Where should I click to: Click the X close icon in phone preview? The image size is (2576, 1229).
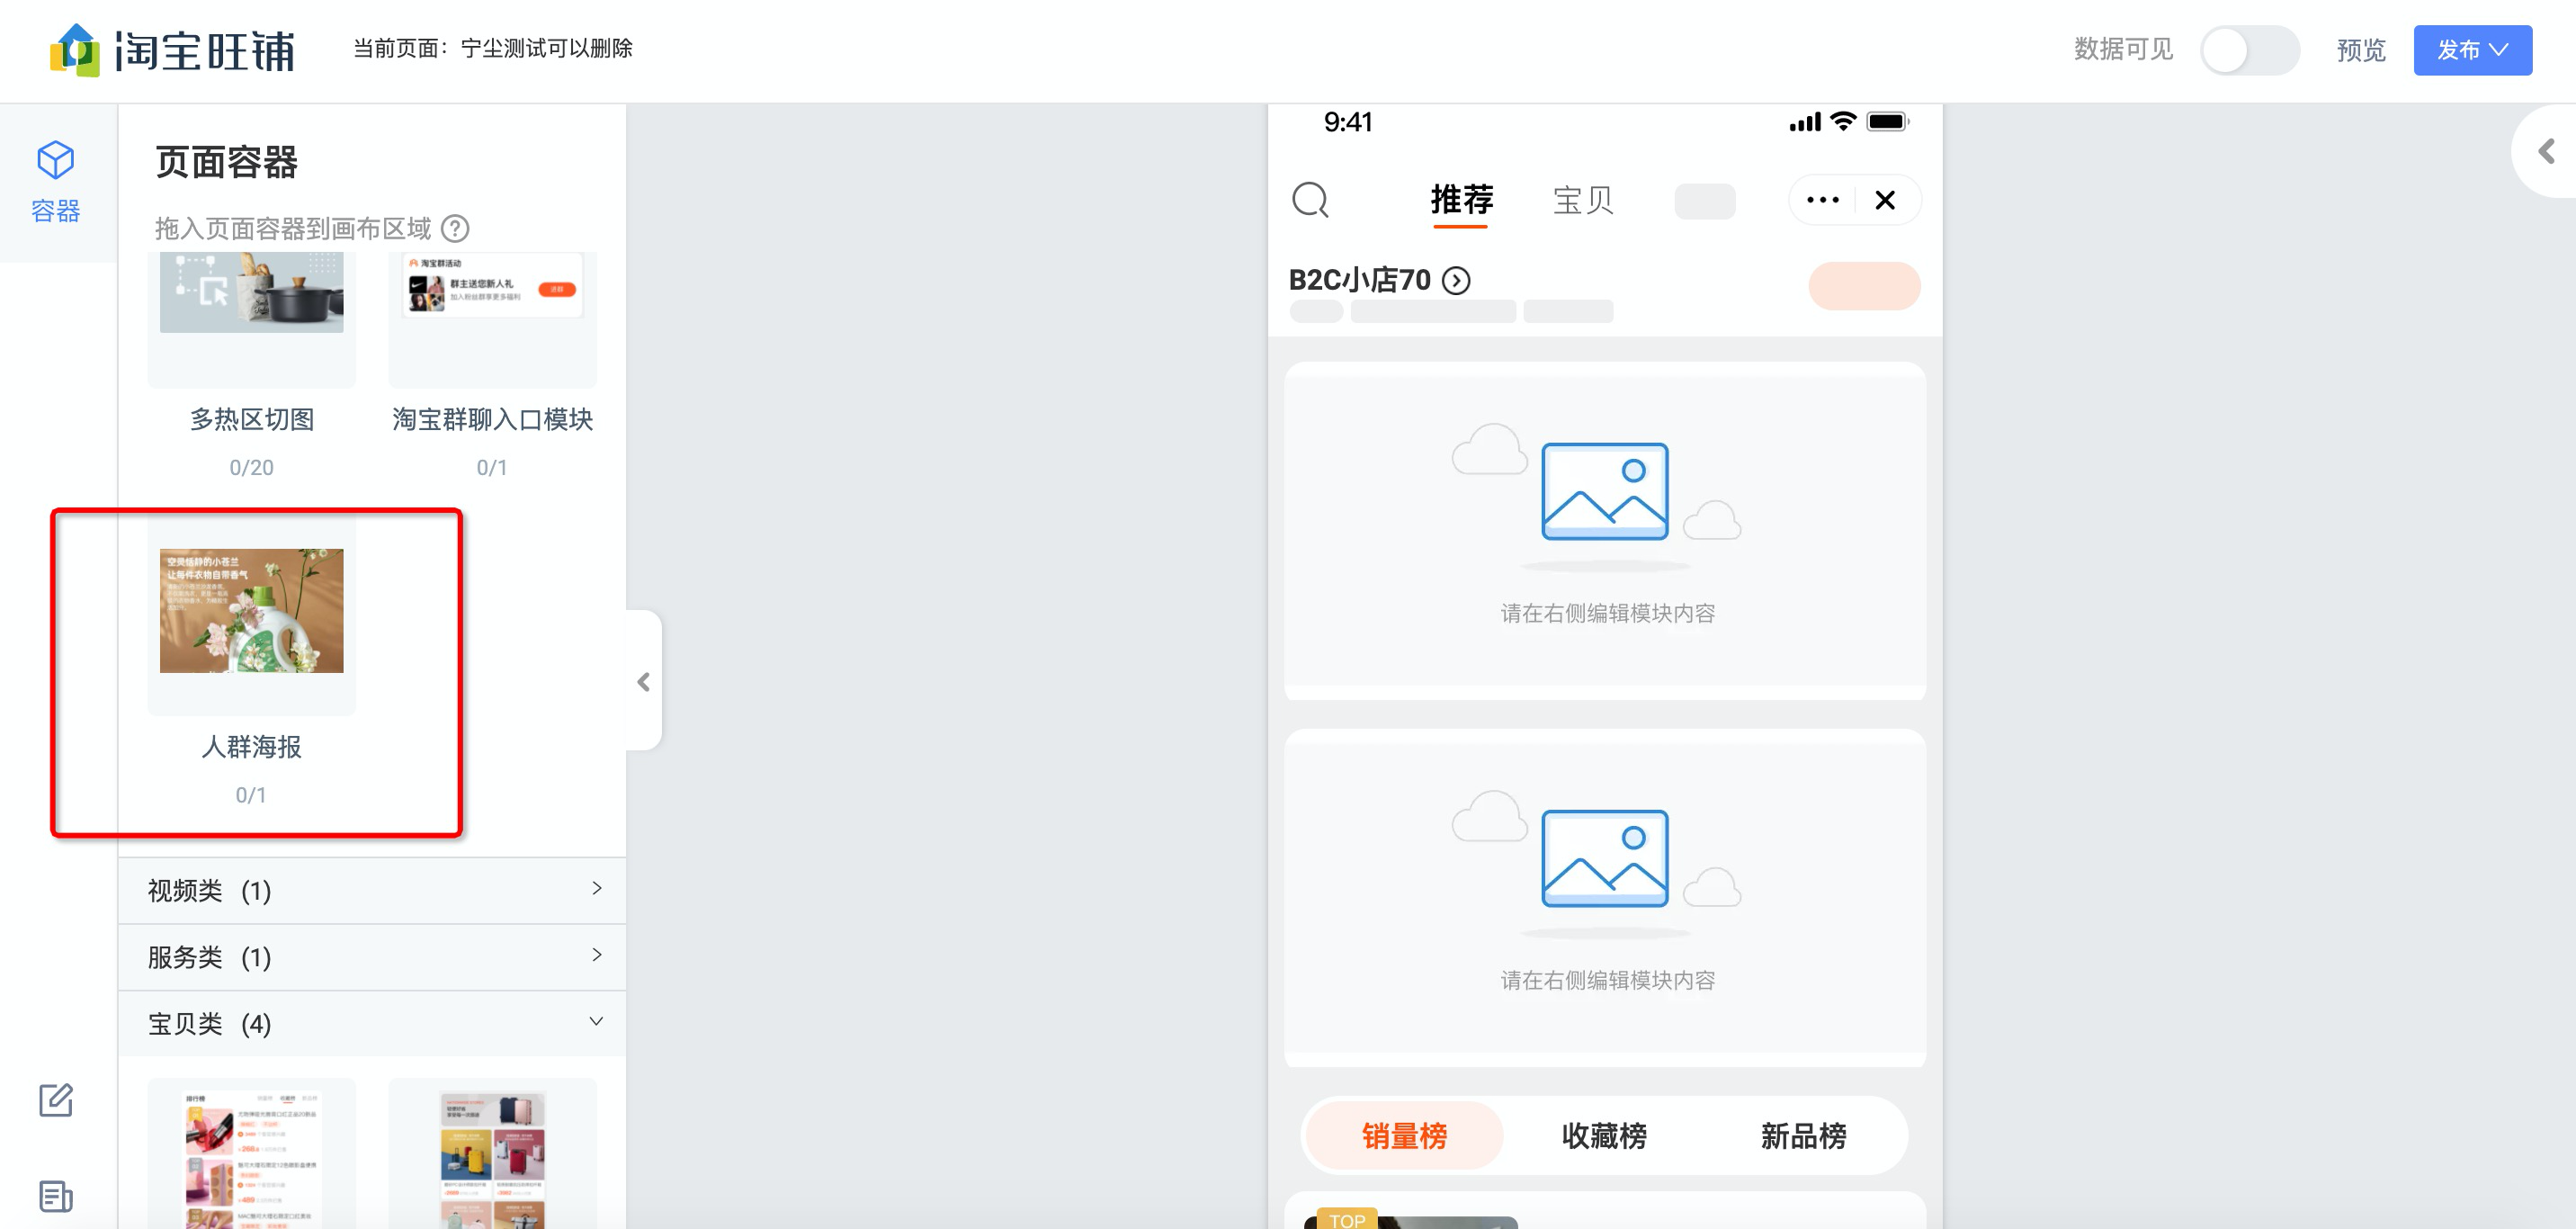click(x=1885, y=200)
